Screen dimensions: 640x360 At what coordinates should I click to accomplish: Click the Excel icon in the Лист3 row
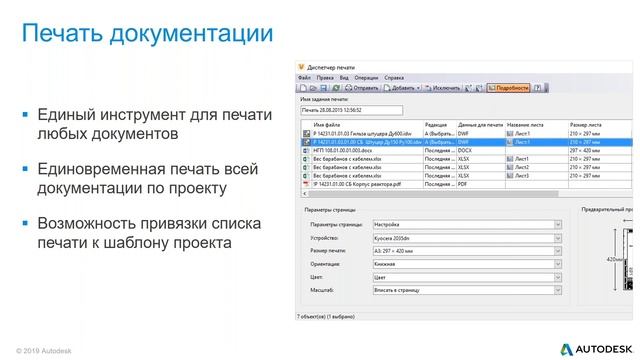tap(306, 176)
